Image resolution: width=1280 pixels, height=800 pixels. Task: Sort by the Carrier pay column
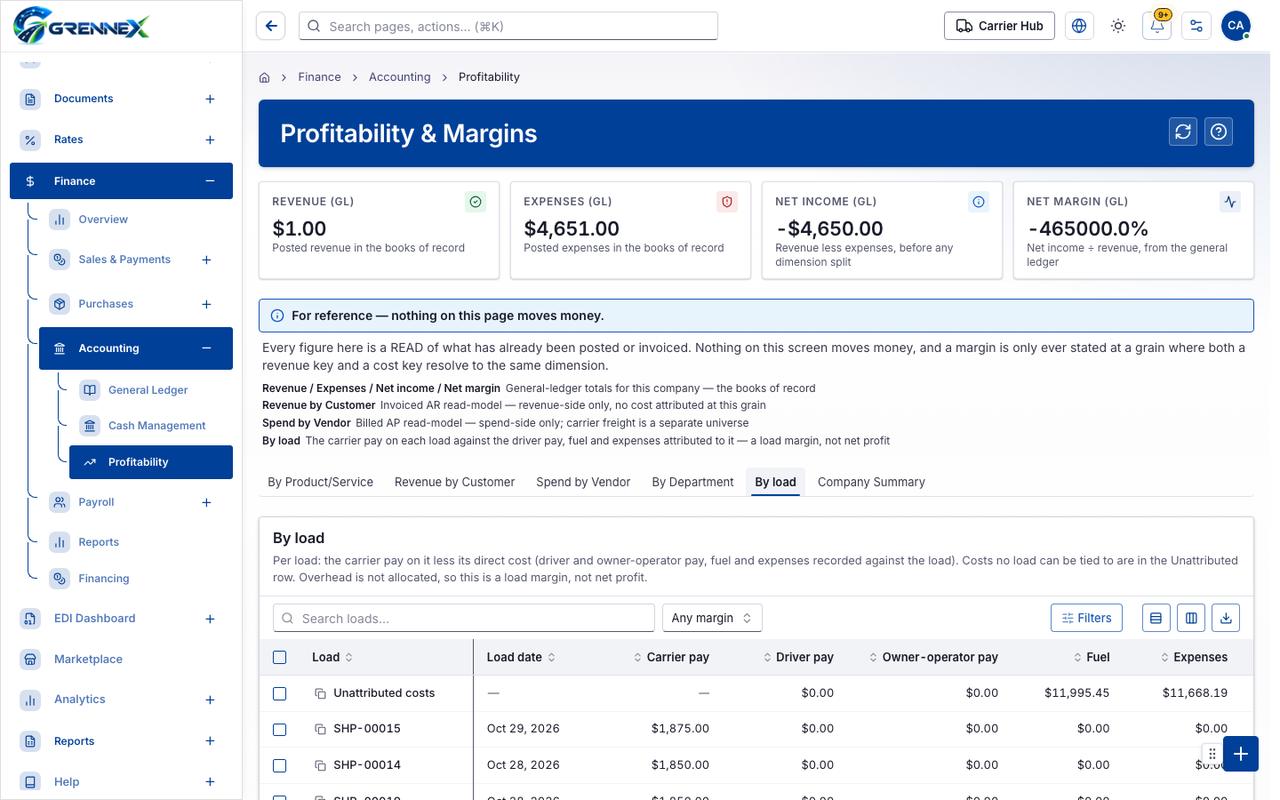click(672, 657)
